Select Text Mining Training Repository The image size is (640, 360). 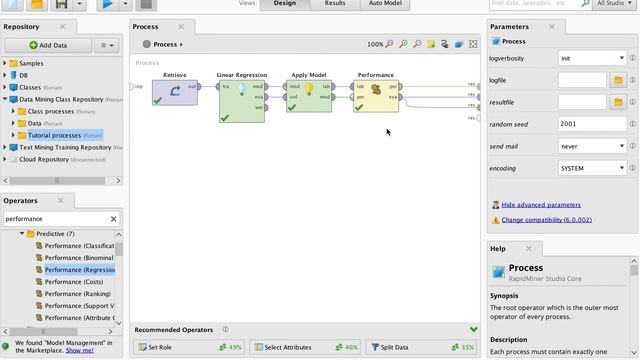click(65, 147)
